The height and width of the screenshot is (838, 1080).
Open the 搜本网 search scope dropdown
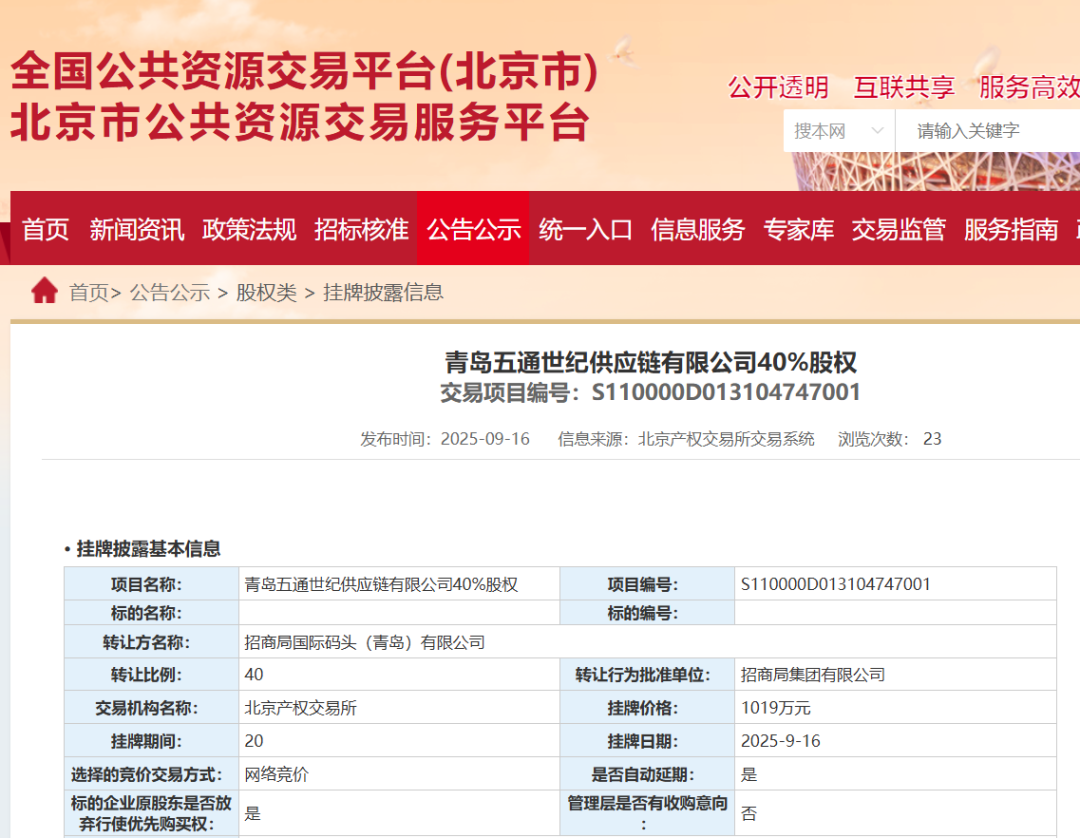point(839,131)
